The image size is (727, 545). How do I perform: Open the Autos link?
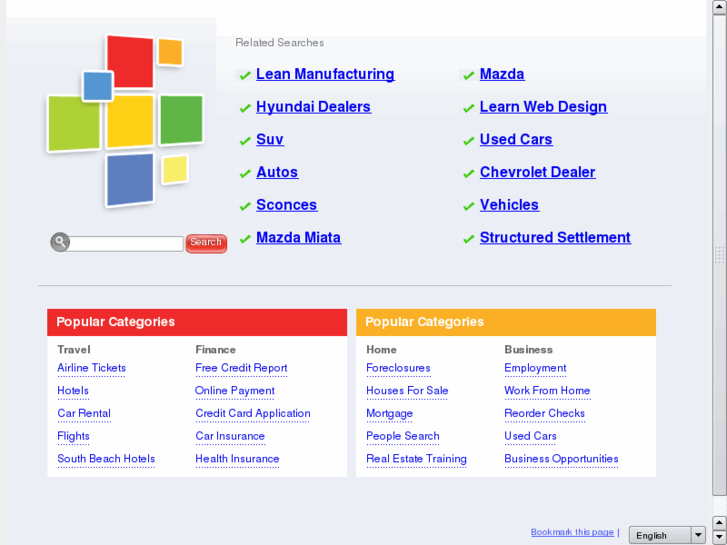pos(277,173)
